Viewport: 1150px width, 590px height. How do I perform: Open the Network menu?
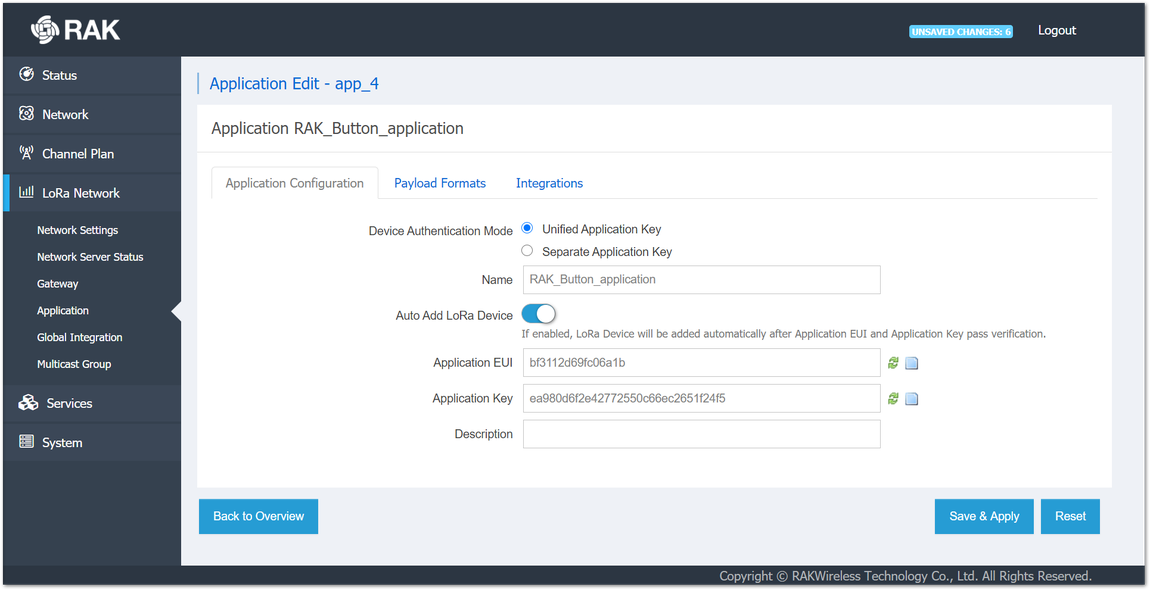pos(92,114)
